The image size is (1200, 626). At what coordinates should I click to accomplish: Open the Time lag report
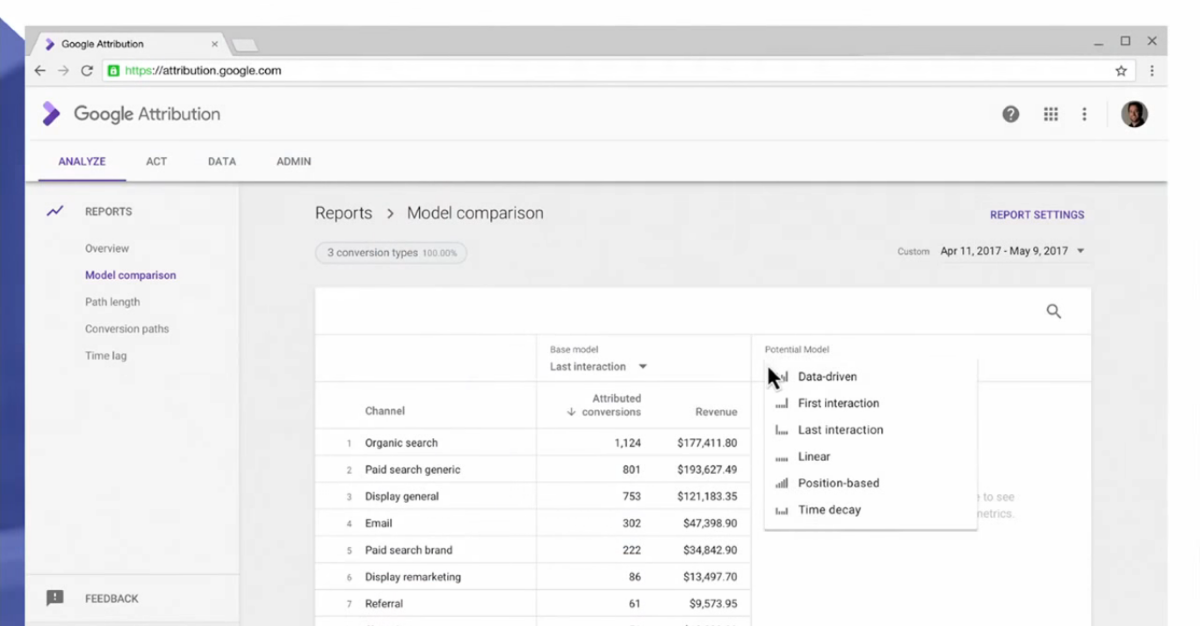coord(106,356)
